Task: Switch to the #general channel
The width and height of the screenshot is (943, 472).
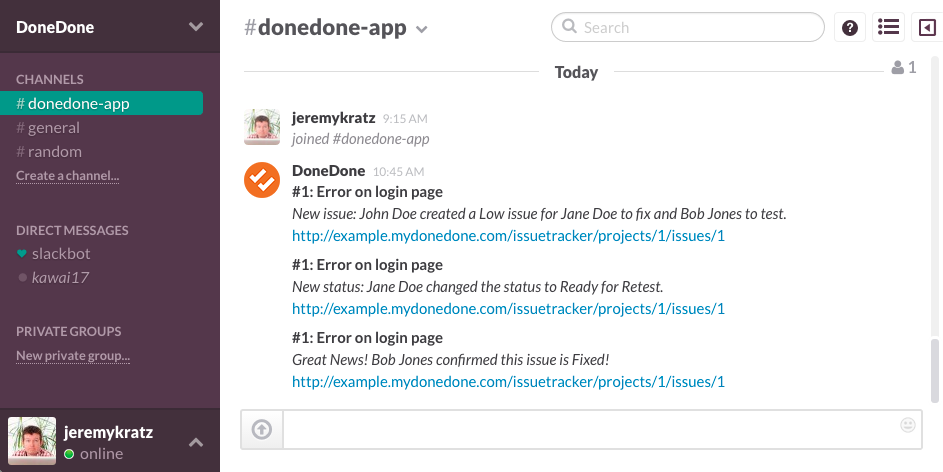Action: pos(48,127)
